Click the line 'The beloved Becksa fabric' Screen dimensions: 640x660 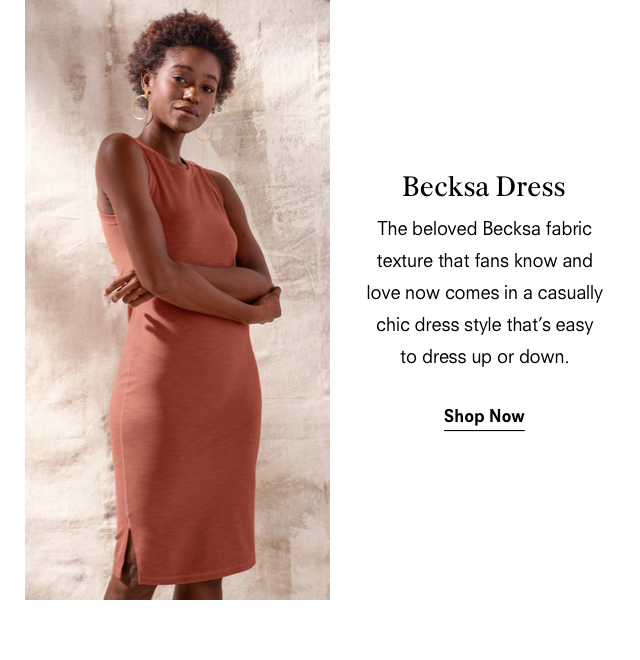[484, 229]
